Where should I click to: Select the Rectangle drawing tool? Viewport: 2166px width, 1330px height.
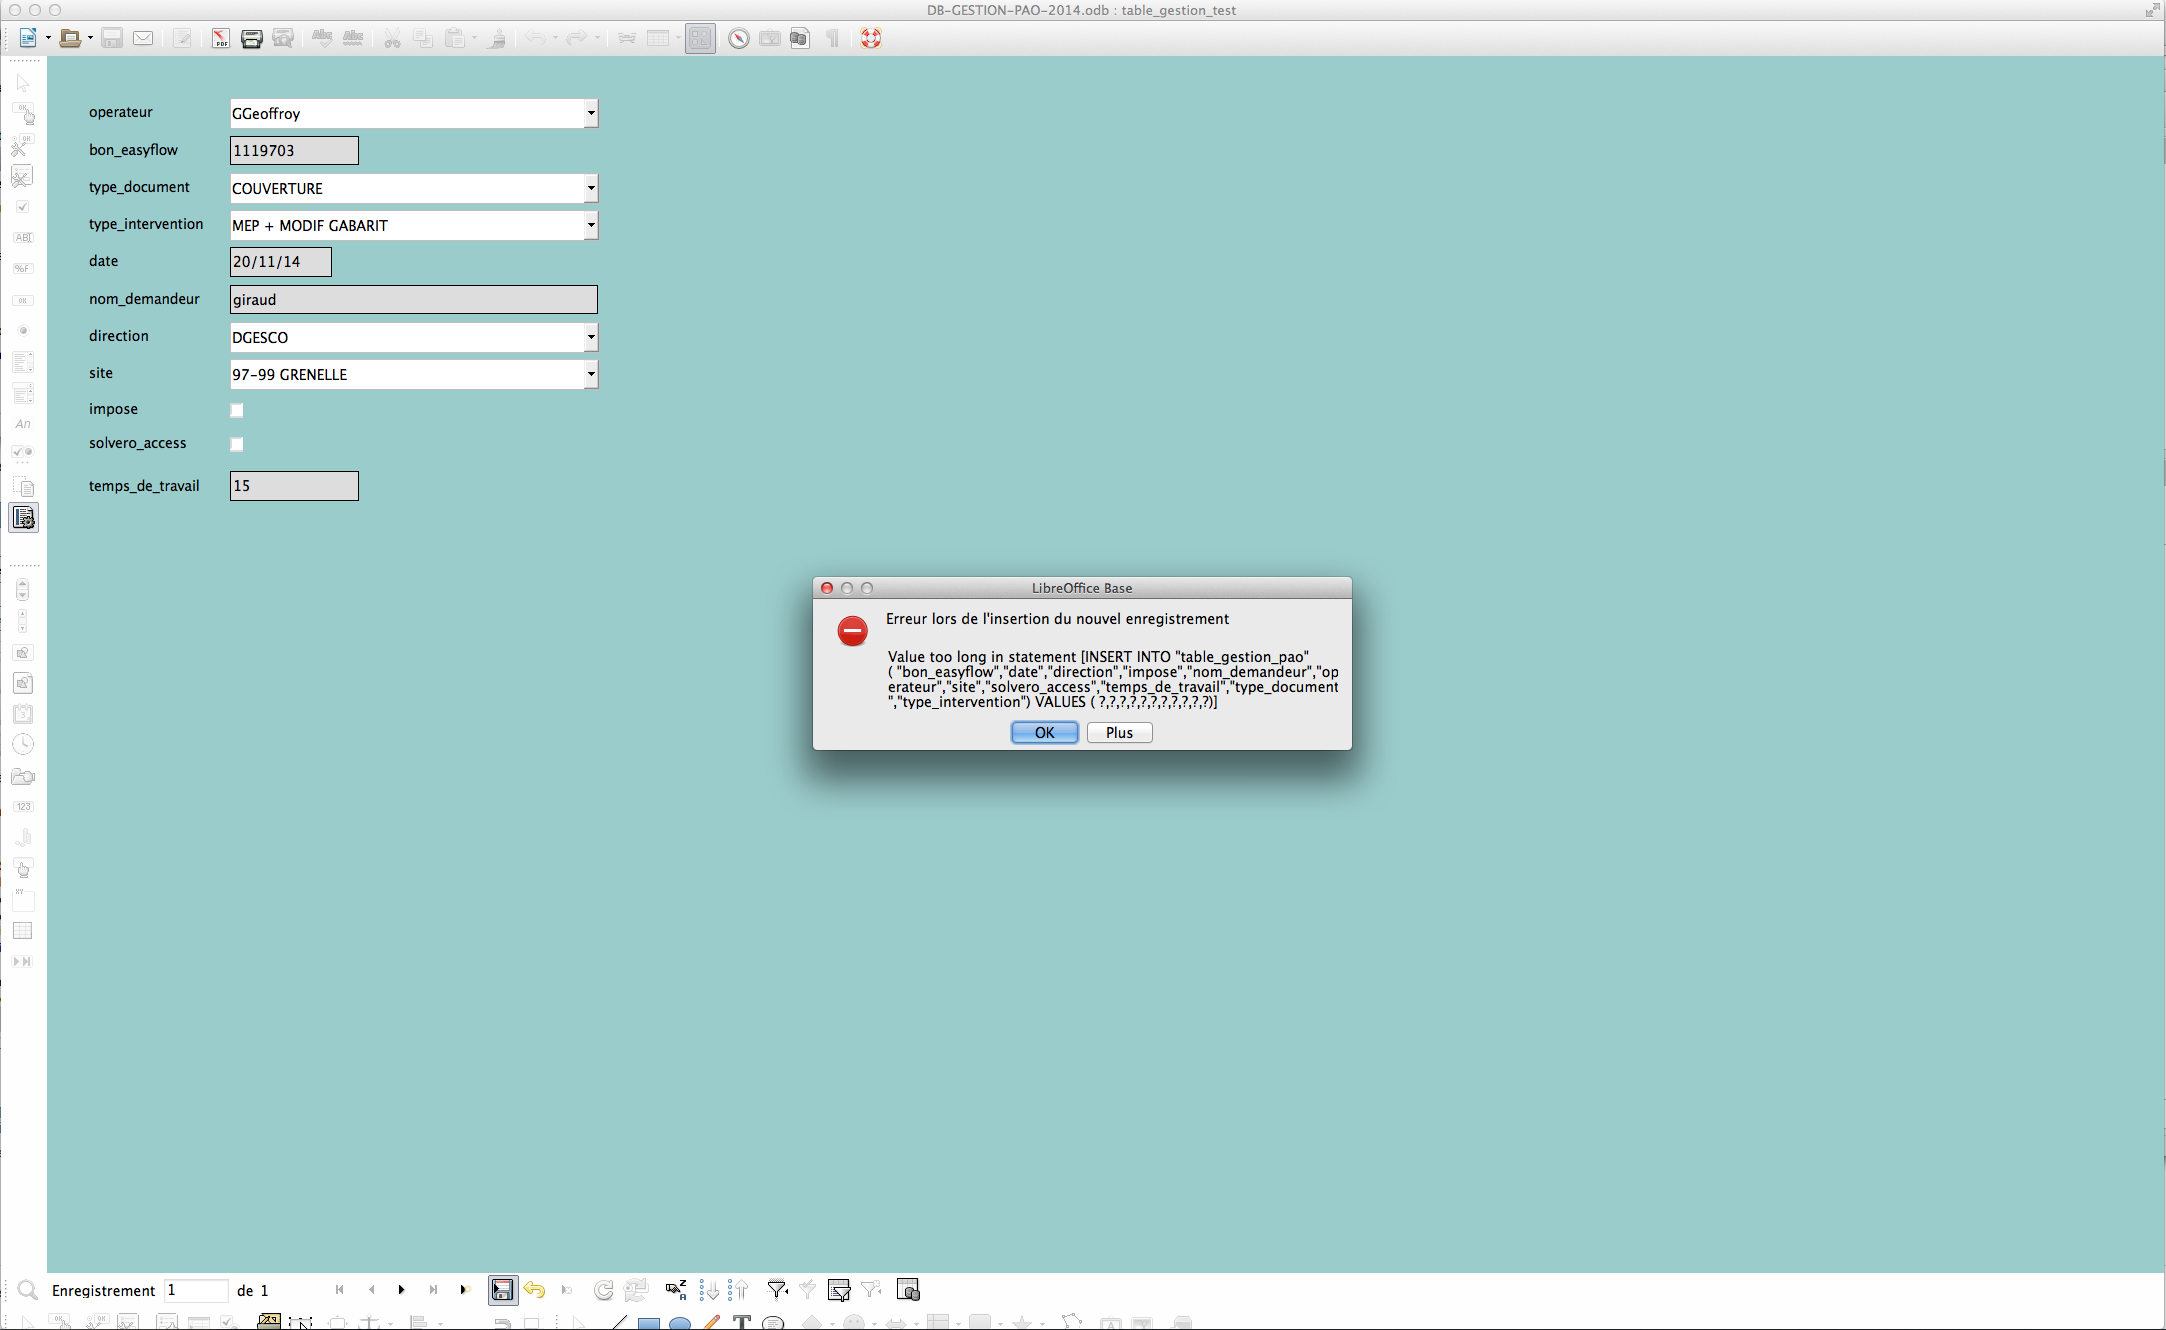pyautogui.click(x=648, y=1323)
